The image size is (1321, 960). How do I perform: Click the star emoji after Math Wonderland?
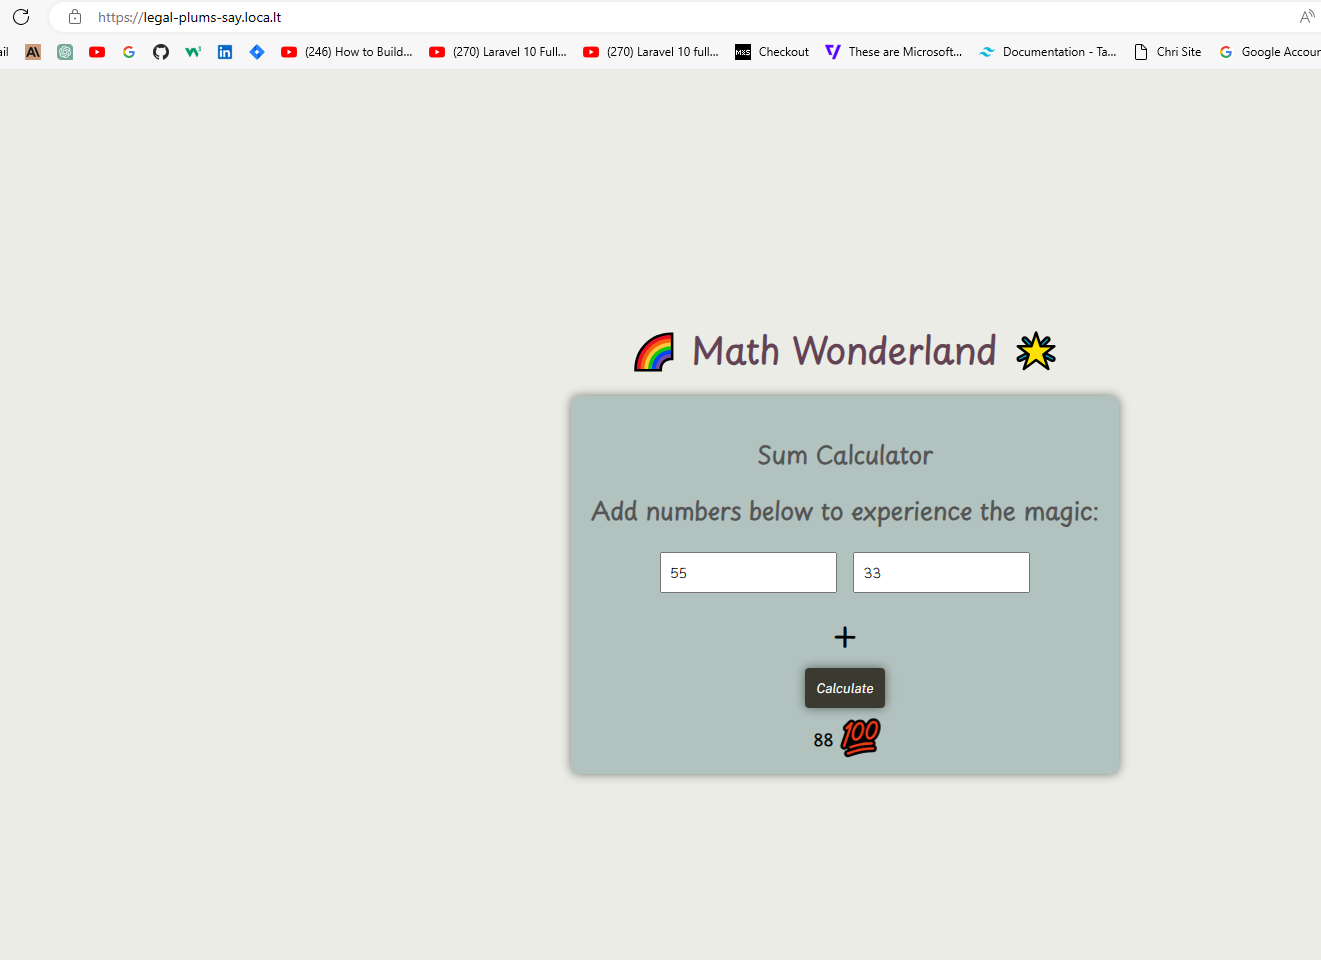[x=1036, y=351]
